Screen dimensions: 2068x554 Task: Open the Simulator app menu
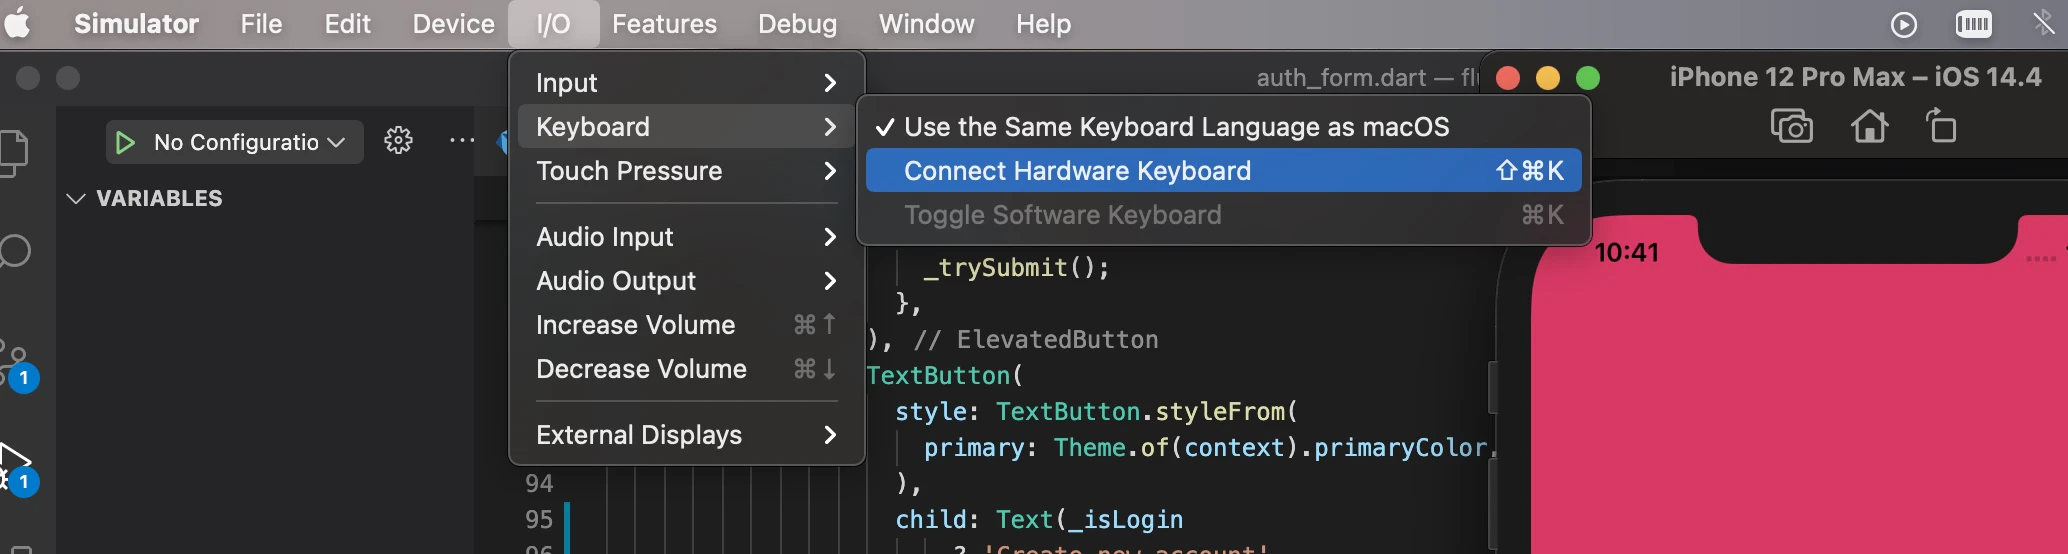click(136, 23)
